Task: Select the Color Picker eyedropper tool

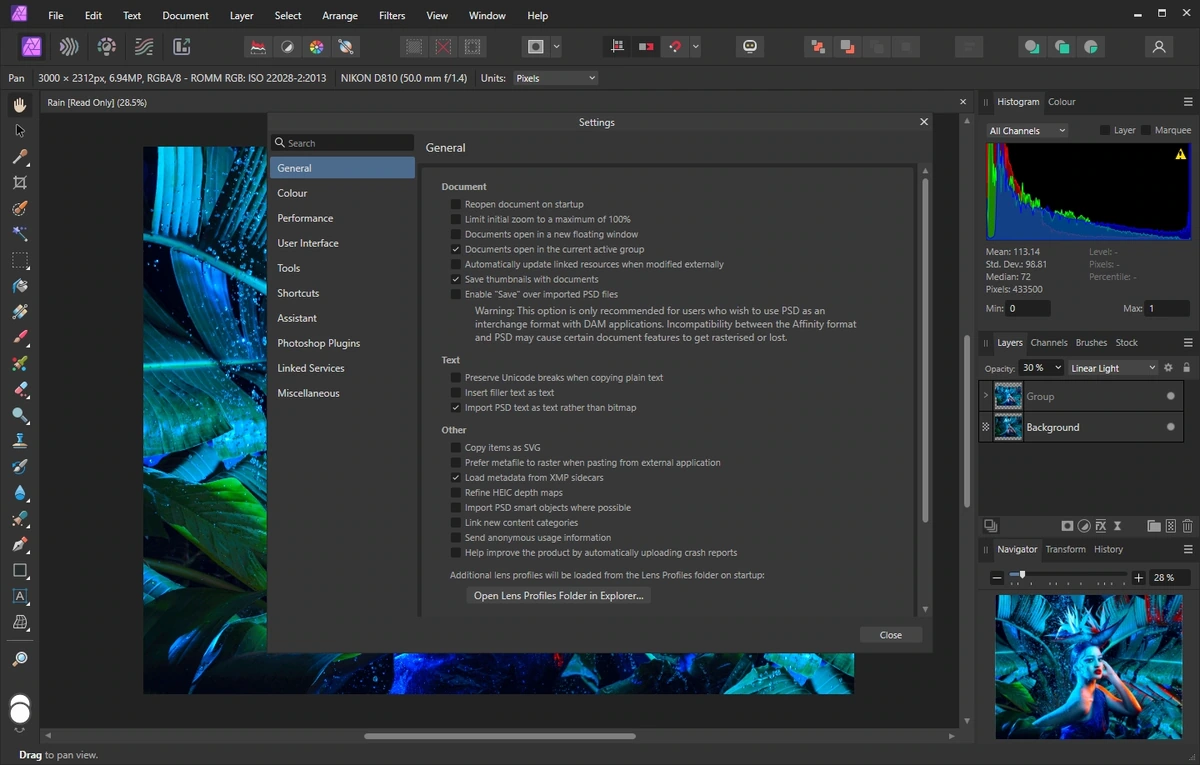Action: point(20,156)
